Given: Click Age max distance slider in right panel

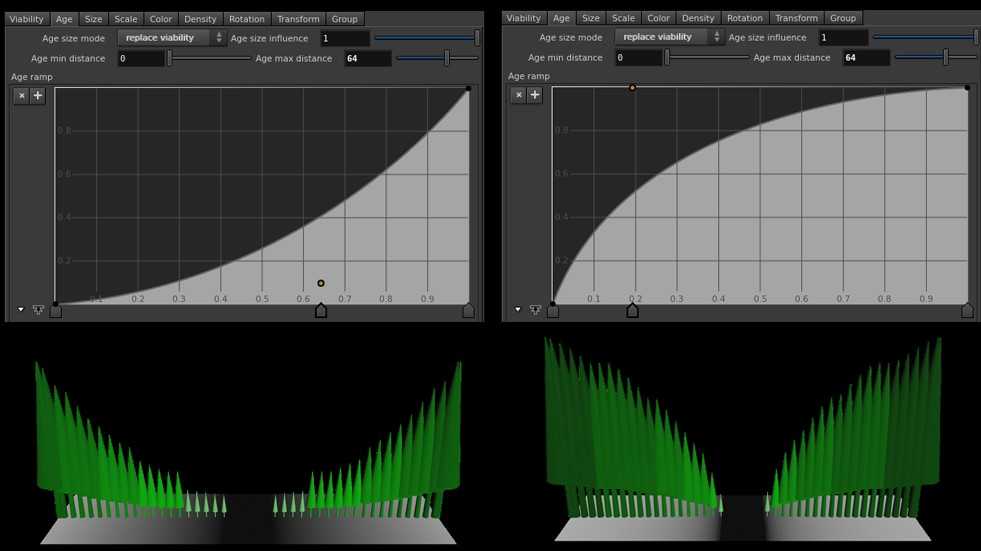Looking at the screenshot, I should [935, 58].
